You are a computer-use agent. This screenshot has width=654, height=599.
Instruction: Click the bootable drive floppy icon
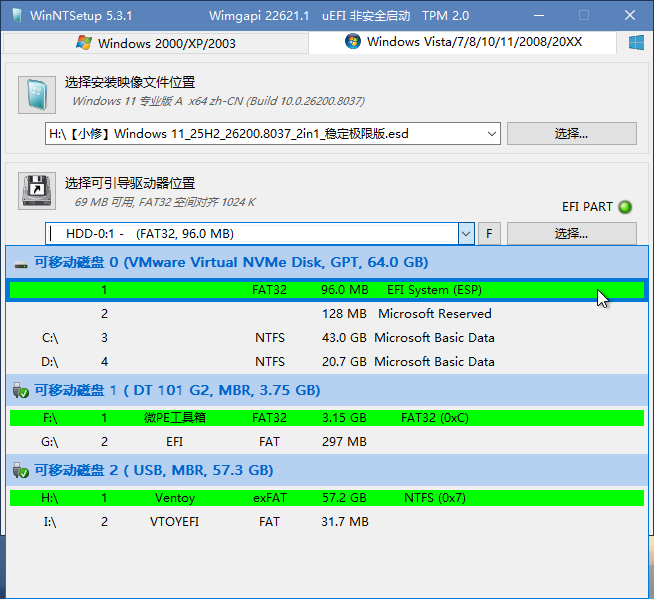pos(37,191)
